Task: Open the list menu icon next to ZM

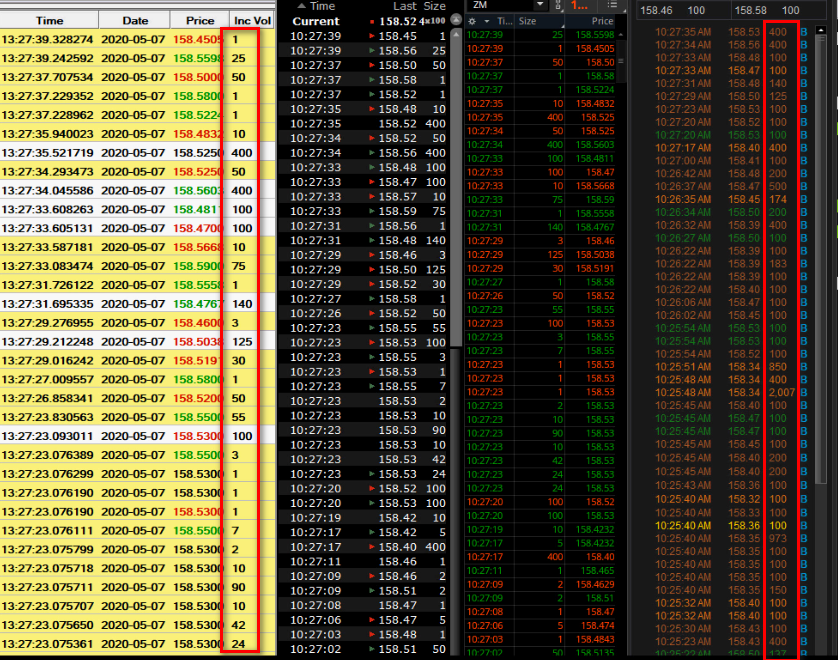Action: click(612, 5)
